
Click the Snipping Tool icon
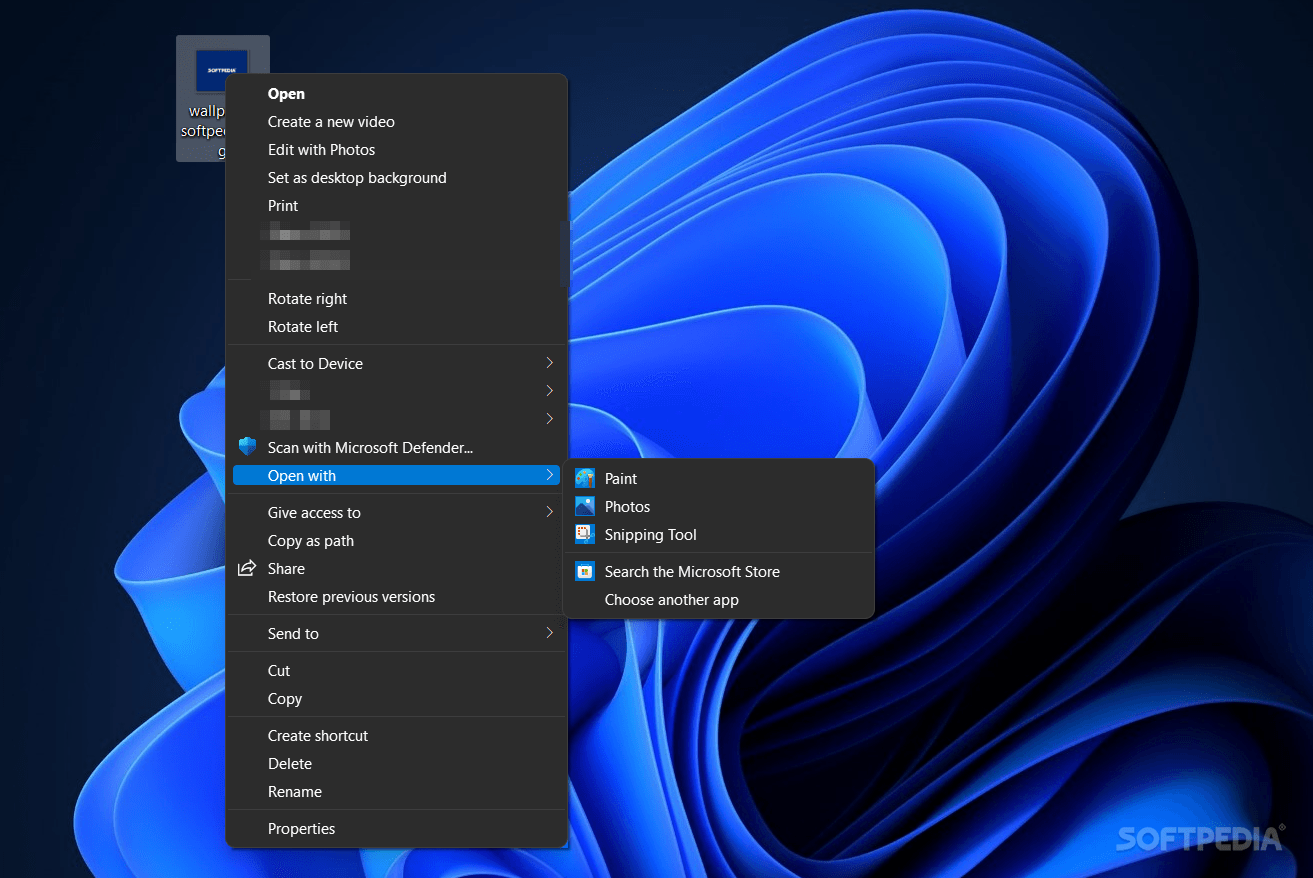pyautogui.click(x=585, y=534)
